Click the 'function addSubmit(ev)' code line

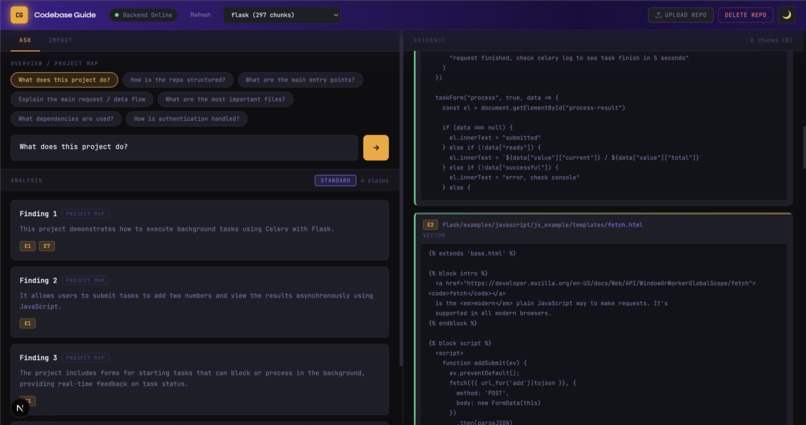pos(484,363)
